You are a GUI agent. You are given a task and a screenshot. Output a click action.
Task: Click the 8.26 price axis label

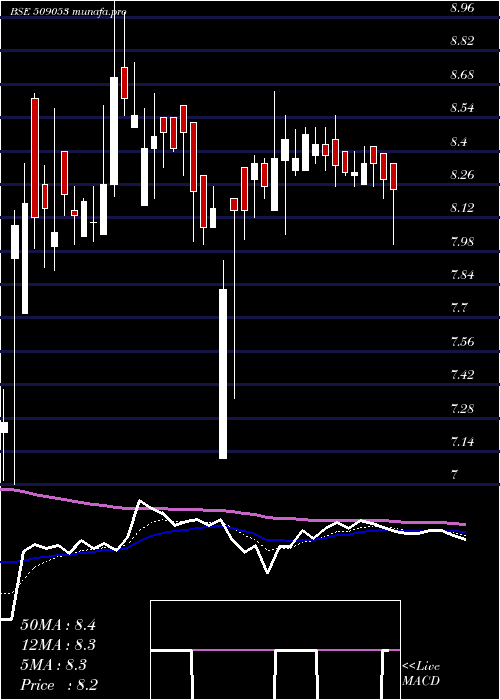(462, 175)
